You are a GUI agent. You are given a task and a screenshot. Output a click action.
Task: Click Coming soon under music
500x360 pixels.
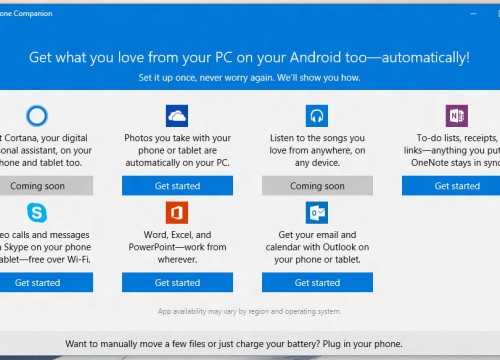[317, 186]
